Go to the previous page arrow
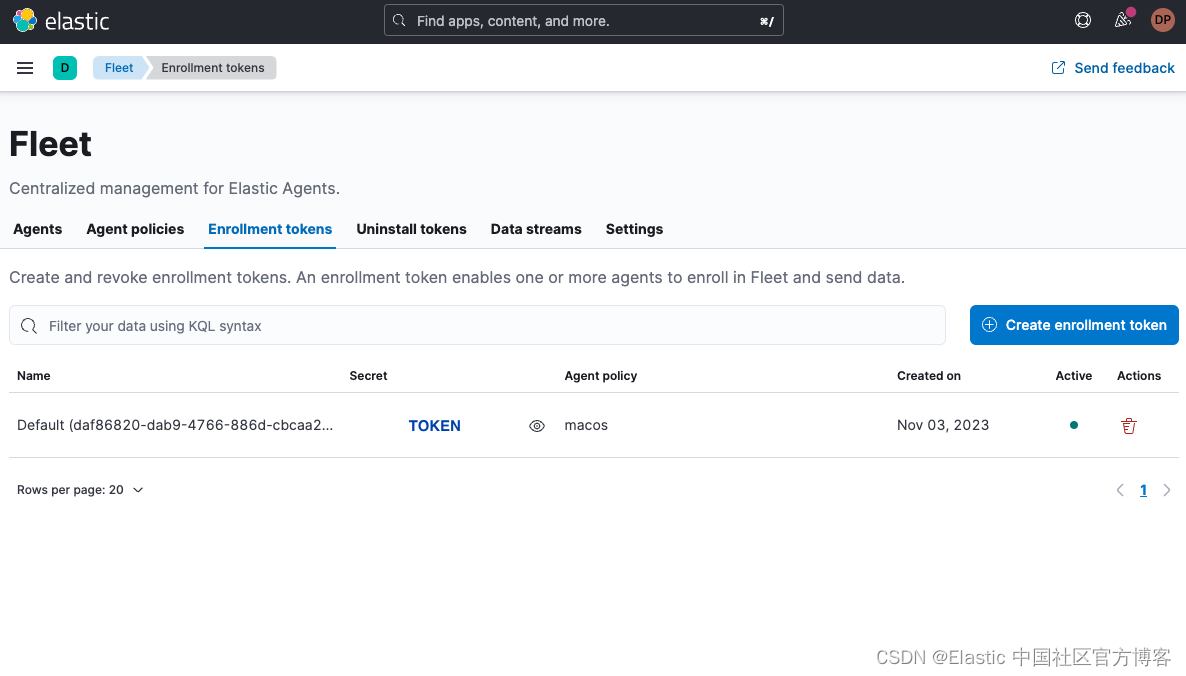1186x676 pixels. click(x=1120, y=490)
